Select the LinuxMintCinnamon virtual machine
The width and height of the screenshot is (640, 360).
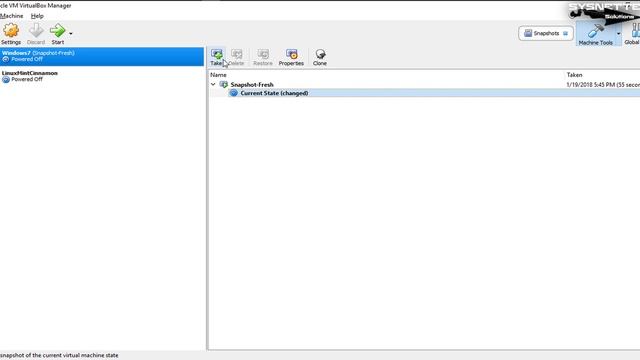point(102,76)
